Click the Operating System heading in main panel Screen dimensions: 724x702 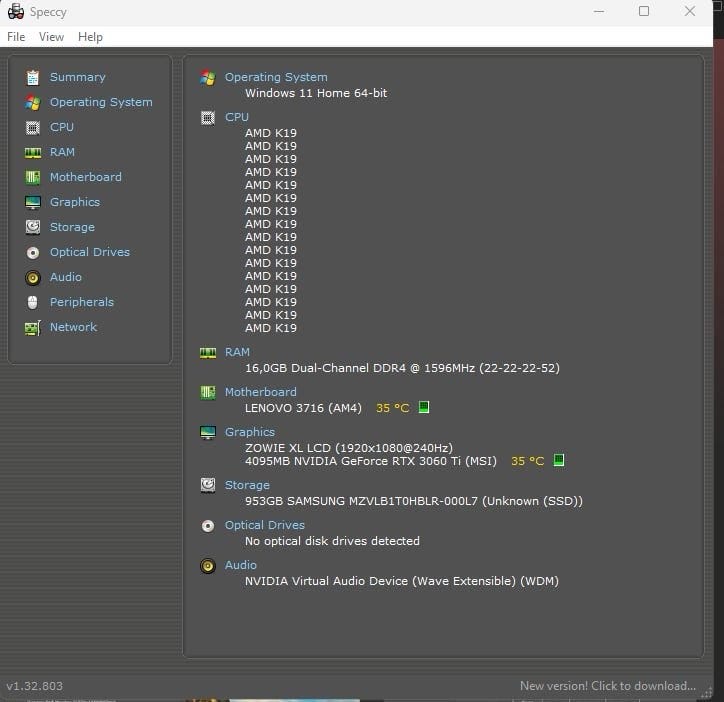coord(276,77)
